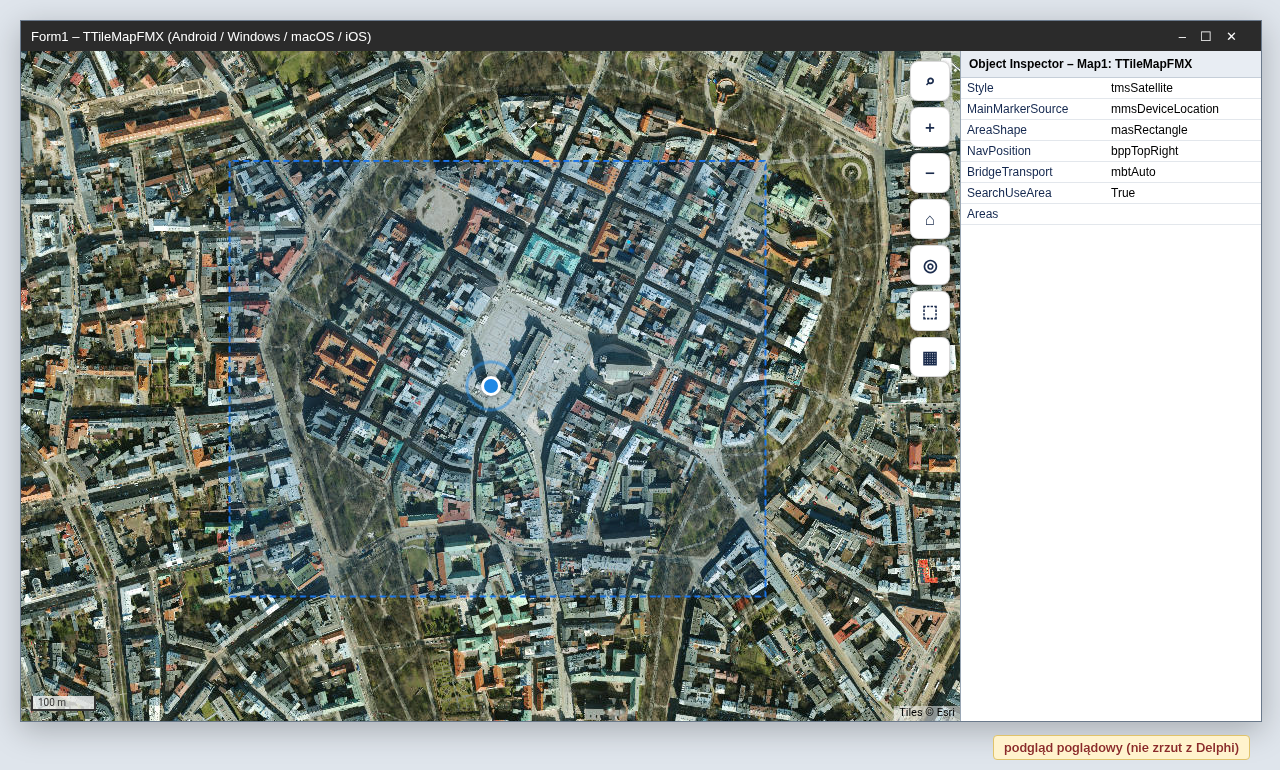The width and height of the screenshot is (1280, 770).
Task: Open the map layers grid button
Action: pos(930,357)
